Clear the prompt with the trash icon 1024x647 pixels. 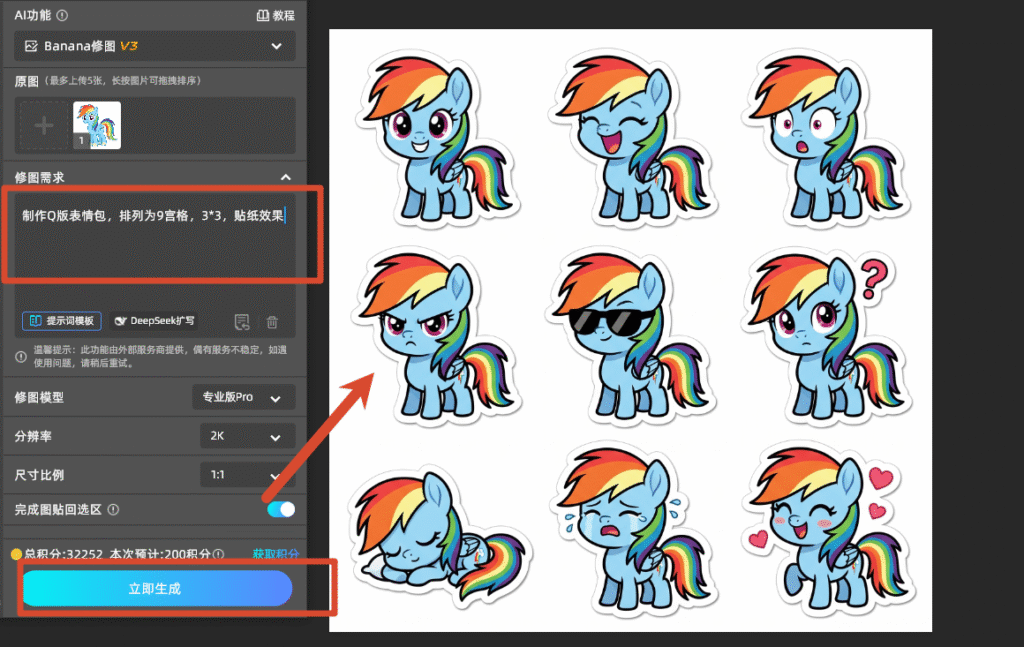[x=272, y=321]
